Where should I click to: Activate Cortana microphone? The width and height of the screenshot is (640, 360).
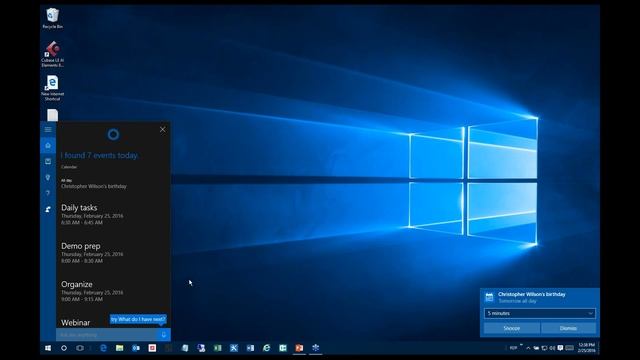[164, 335]
